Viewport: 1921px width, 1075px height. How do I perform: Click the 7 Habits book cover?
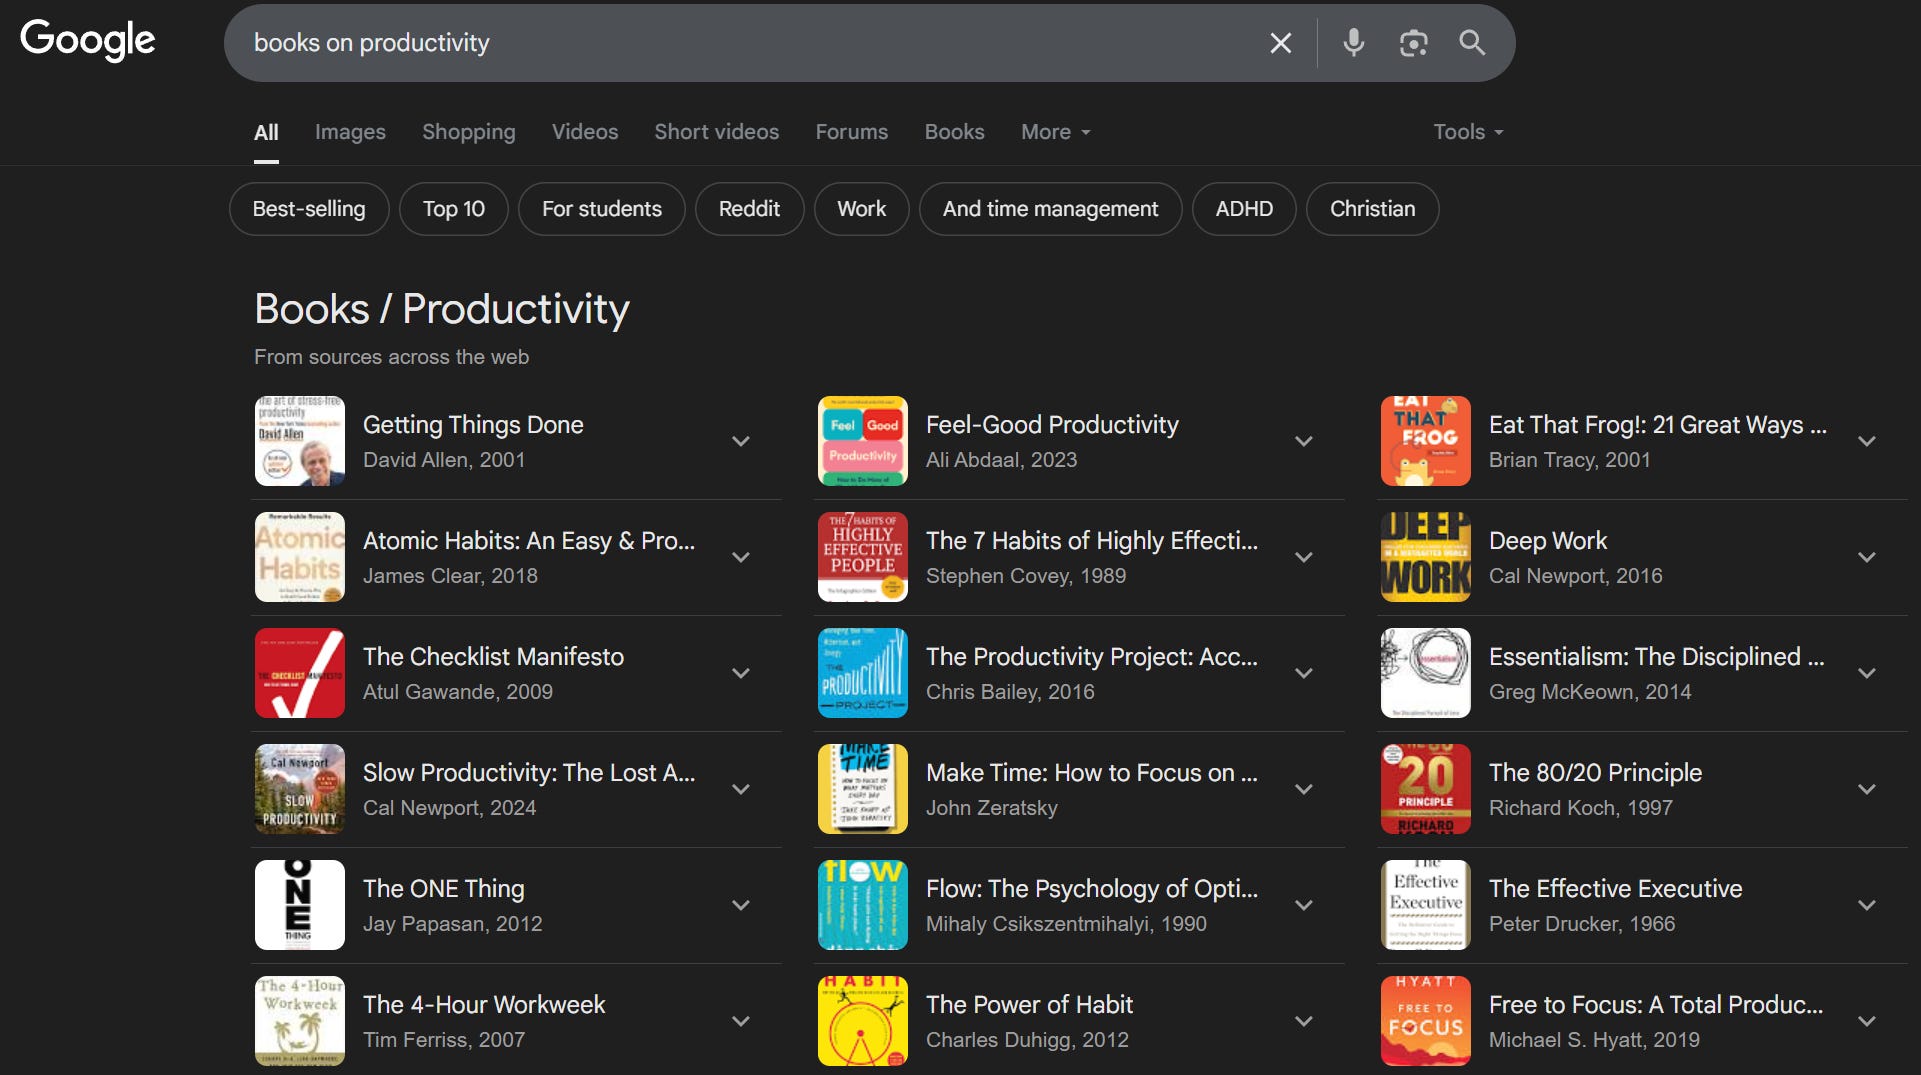(863, 557)
